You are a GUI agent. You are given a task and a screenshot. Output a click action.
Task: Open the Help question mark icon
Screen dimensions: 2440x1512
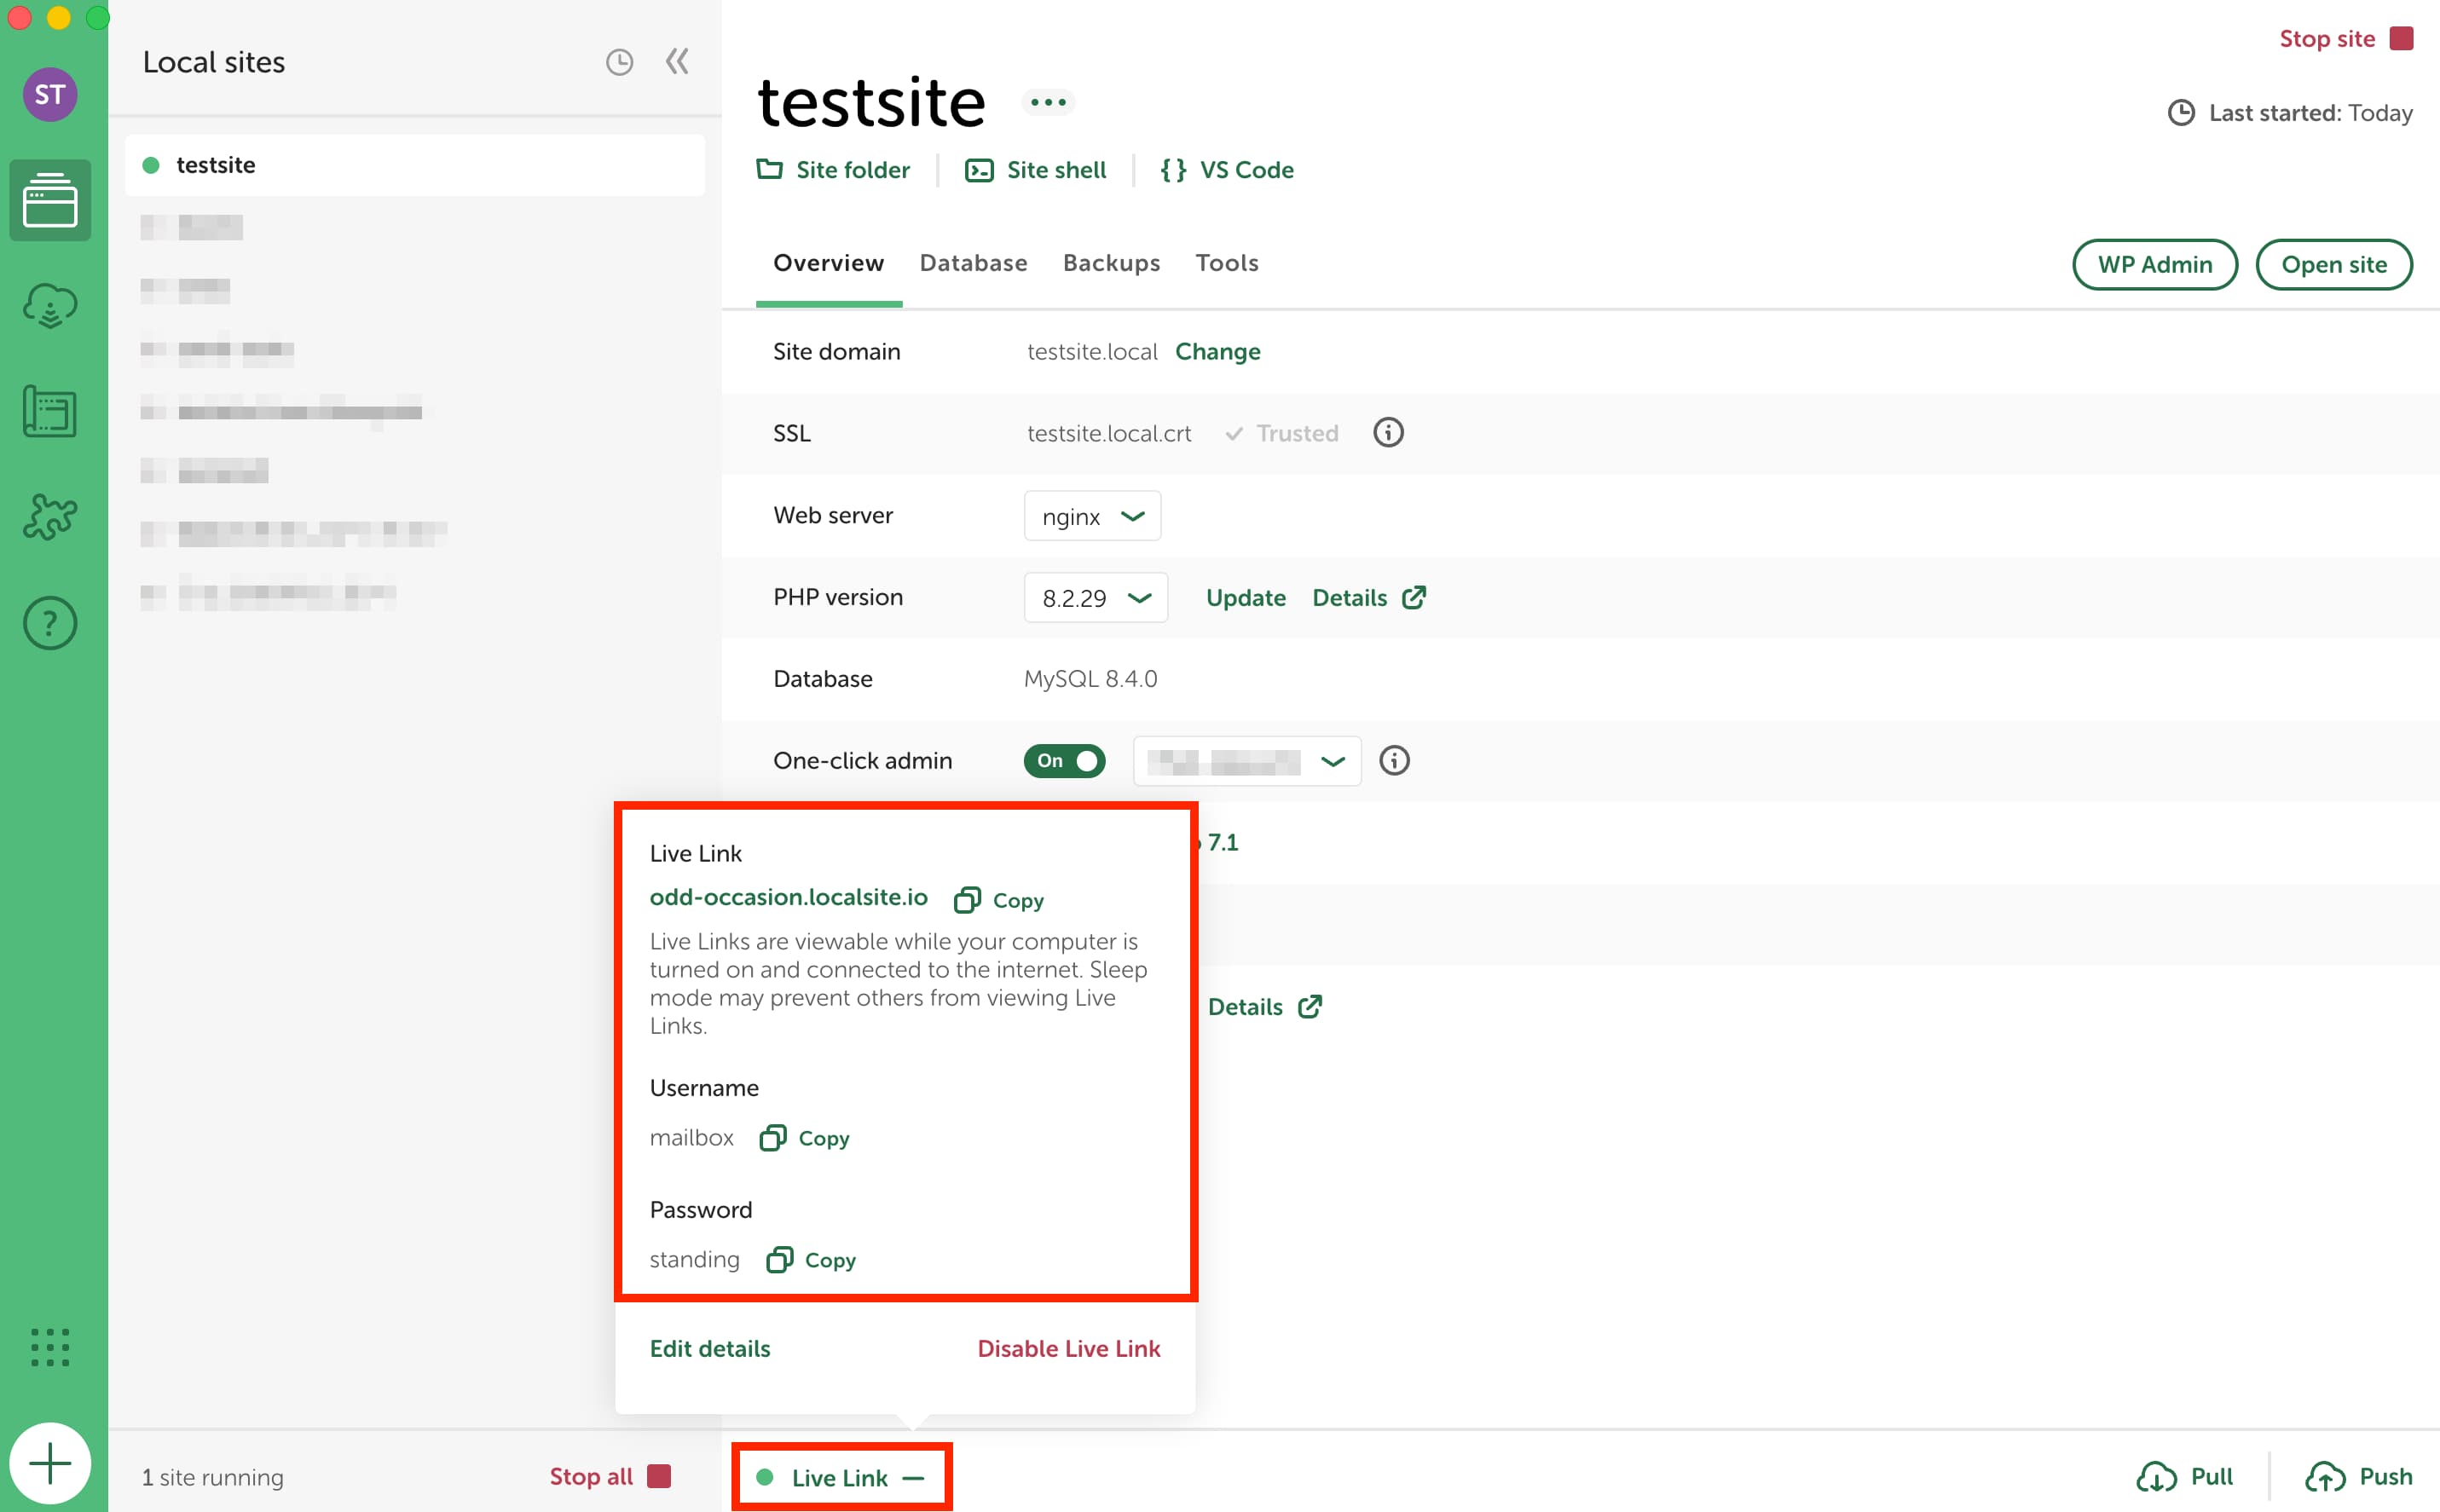[50, 623]
